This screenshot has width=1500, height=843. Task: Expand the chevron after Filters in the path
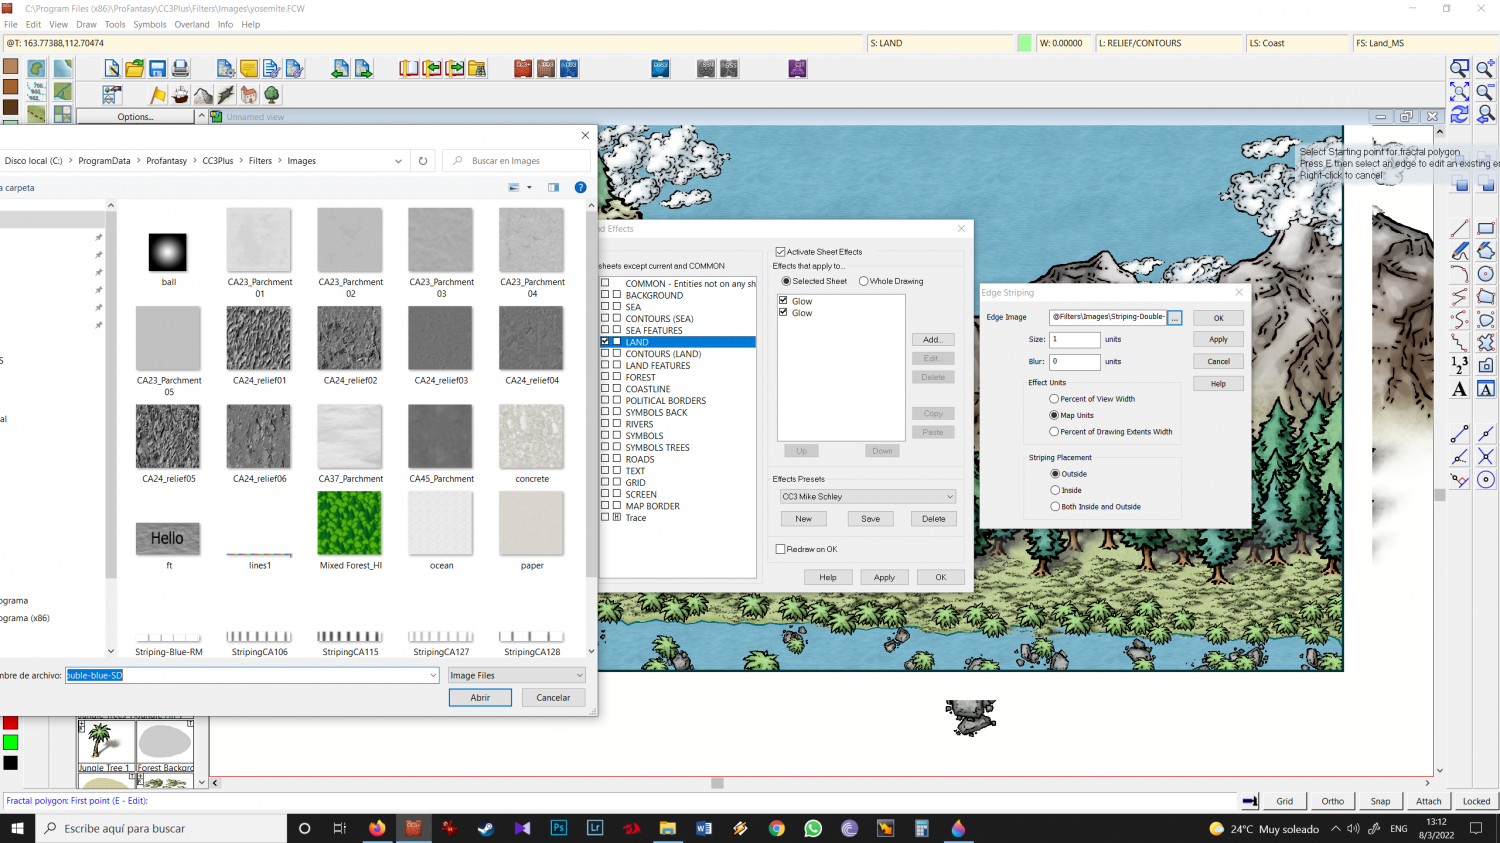(x=280, y=161)
